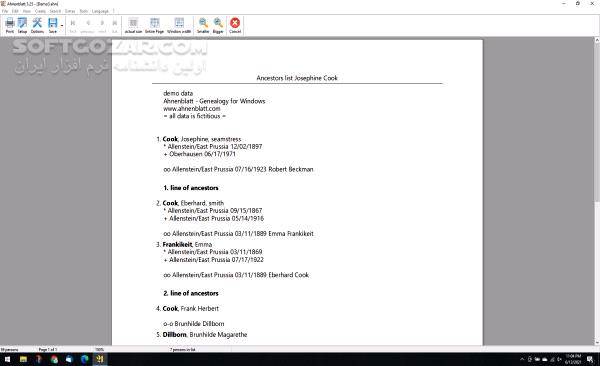
Task: Go to the next page
Action: [x=102, y=25]
